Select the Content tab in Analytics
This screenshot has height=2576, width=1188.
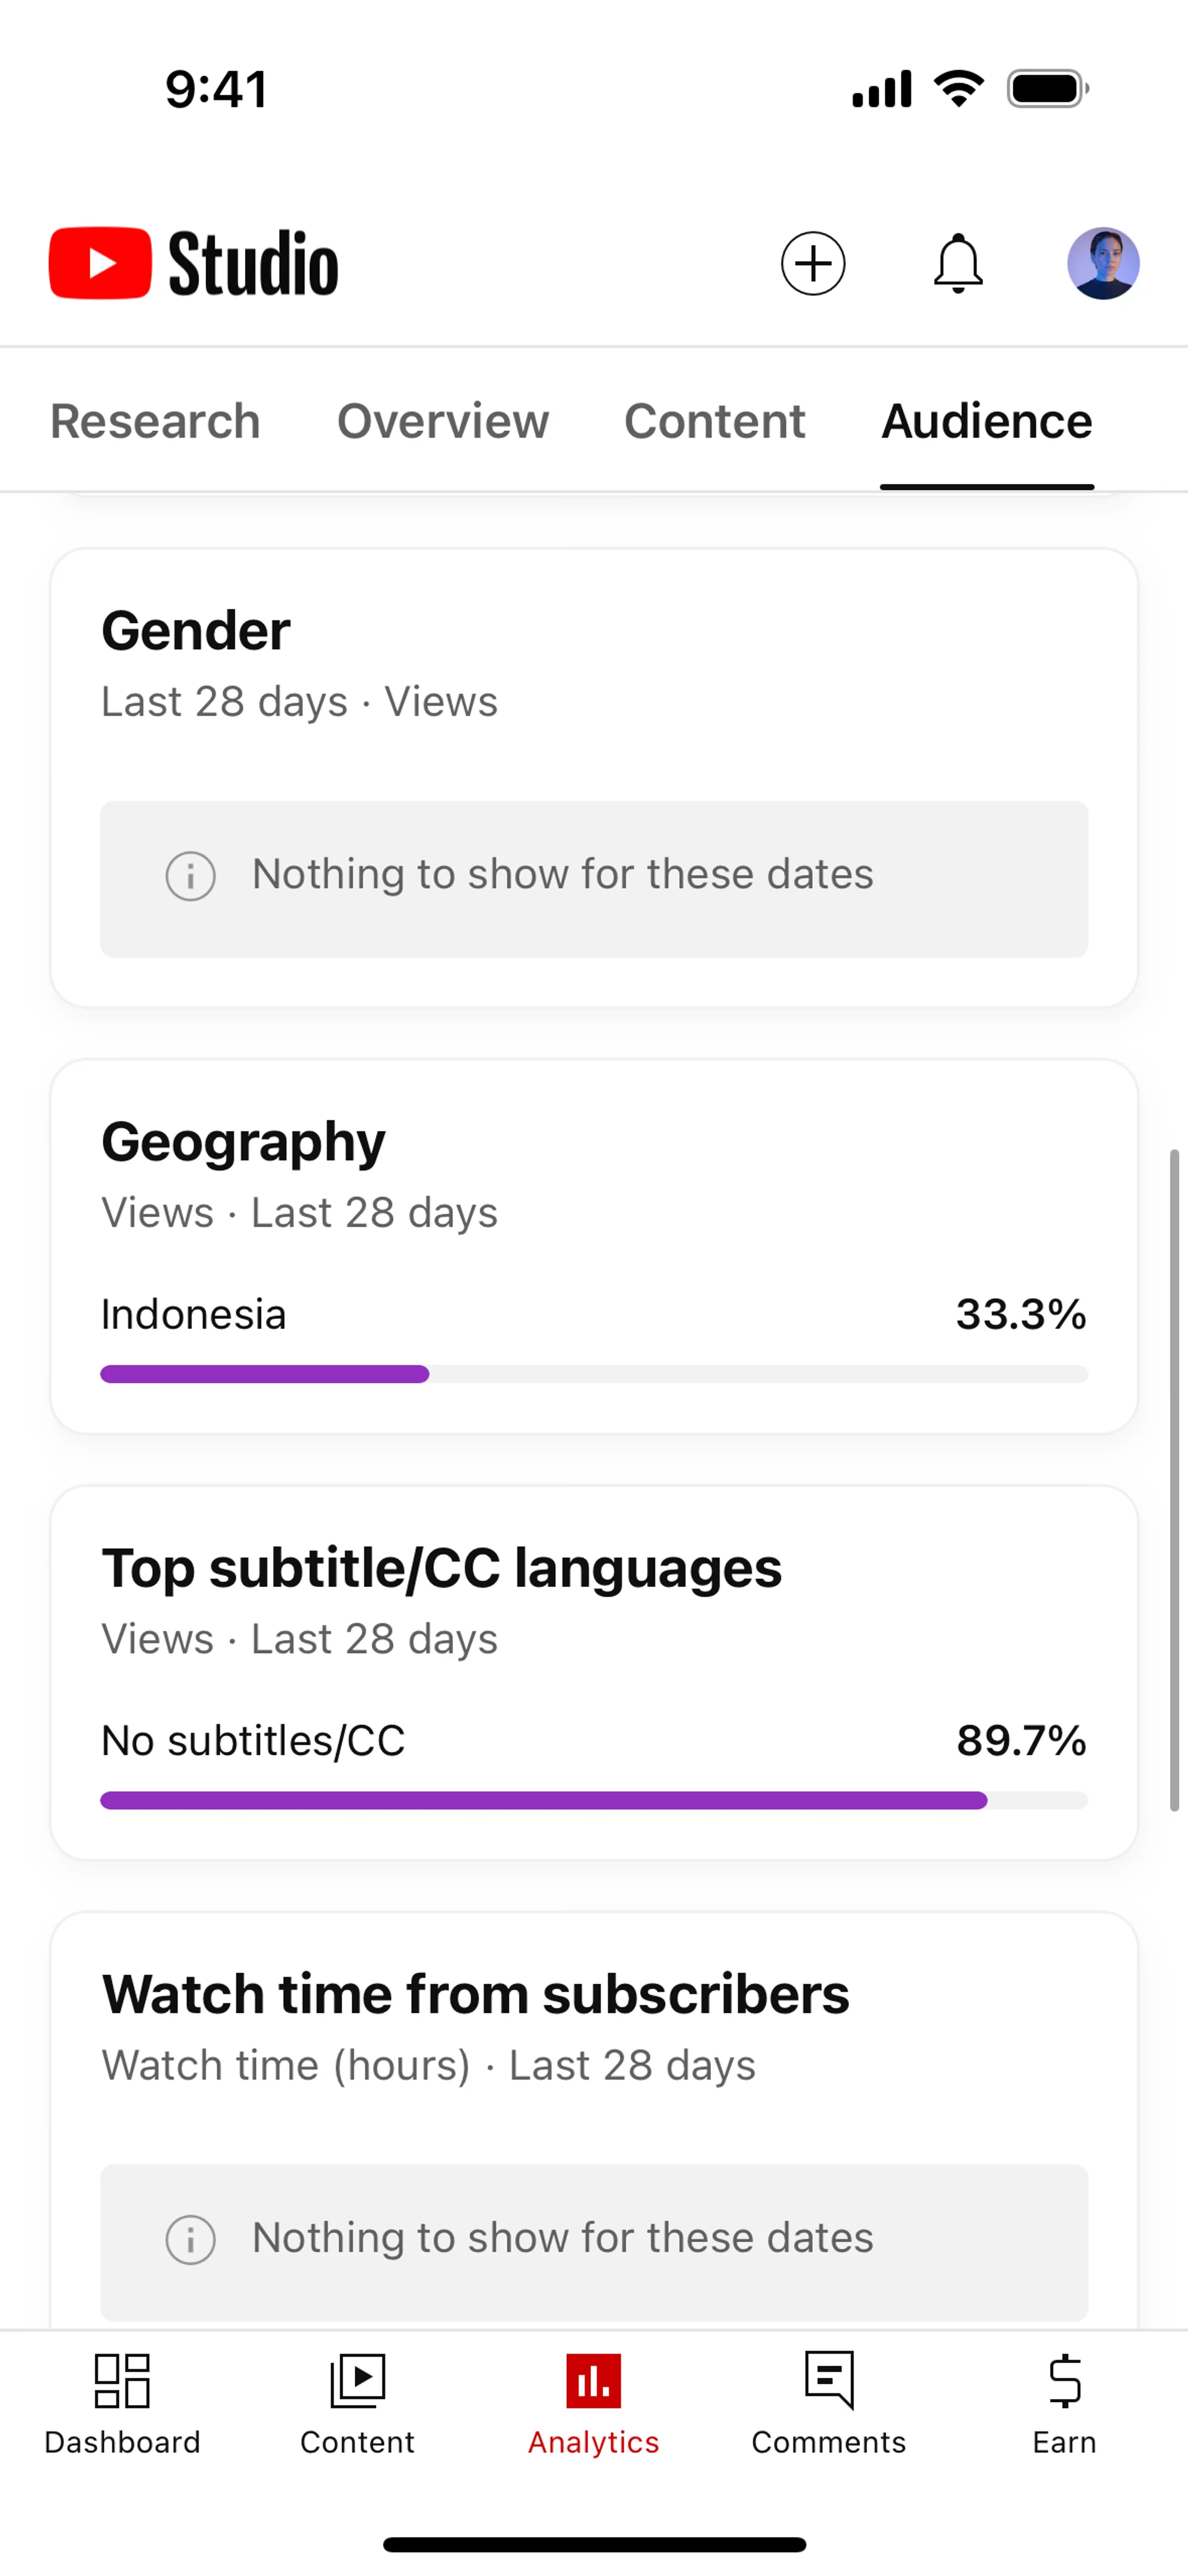[x=715, y=421]
